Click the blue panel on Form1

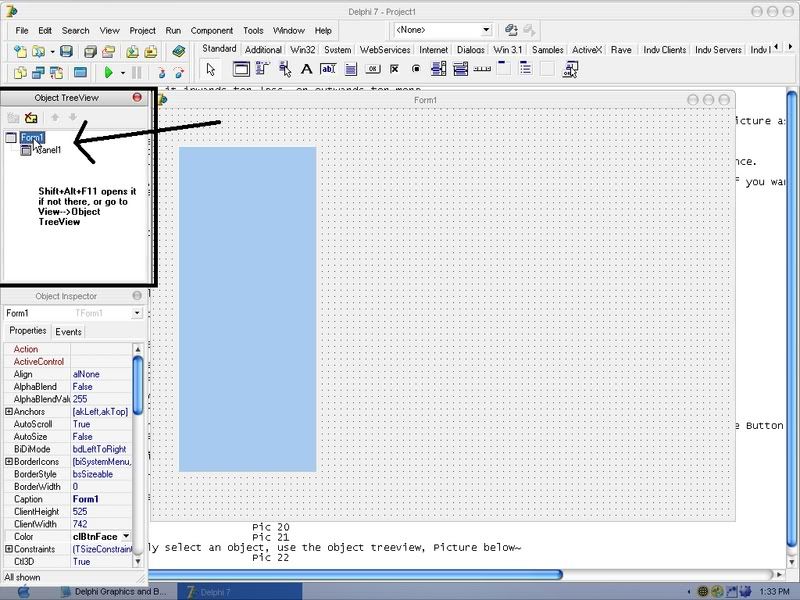coord(247,309)
